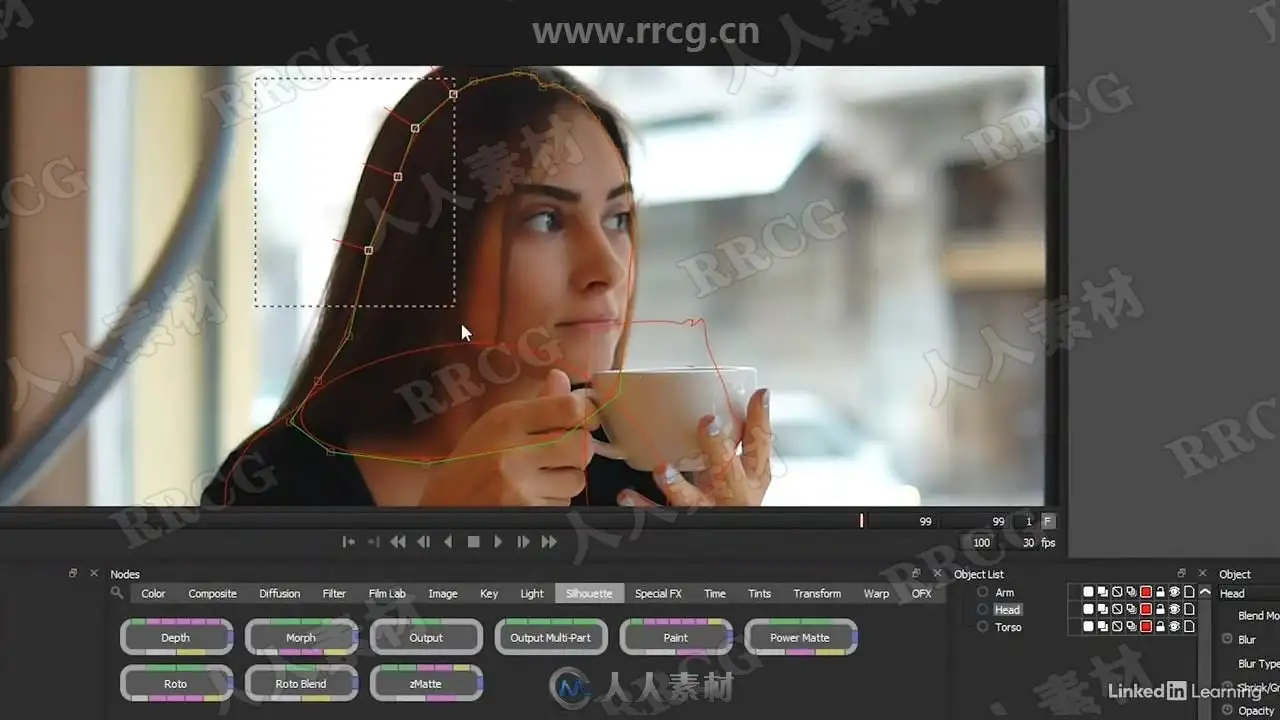The width and height of the screenshot is (1280, 720).
Task: Toggle the lock icon on the Head row
Action: (x=1160, y=609)
